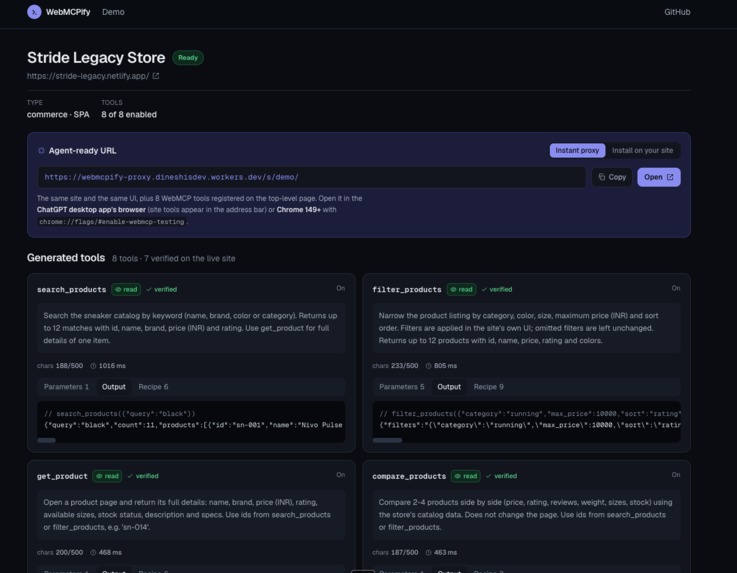This screenshot has height=573, width=737.
Task: Click the filter_products tool name
Action: point(407,290)
